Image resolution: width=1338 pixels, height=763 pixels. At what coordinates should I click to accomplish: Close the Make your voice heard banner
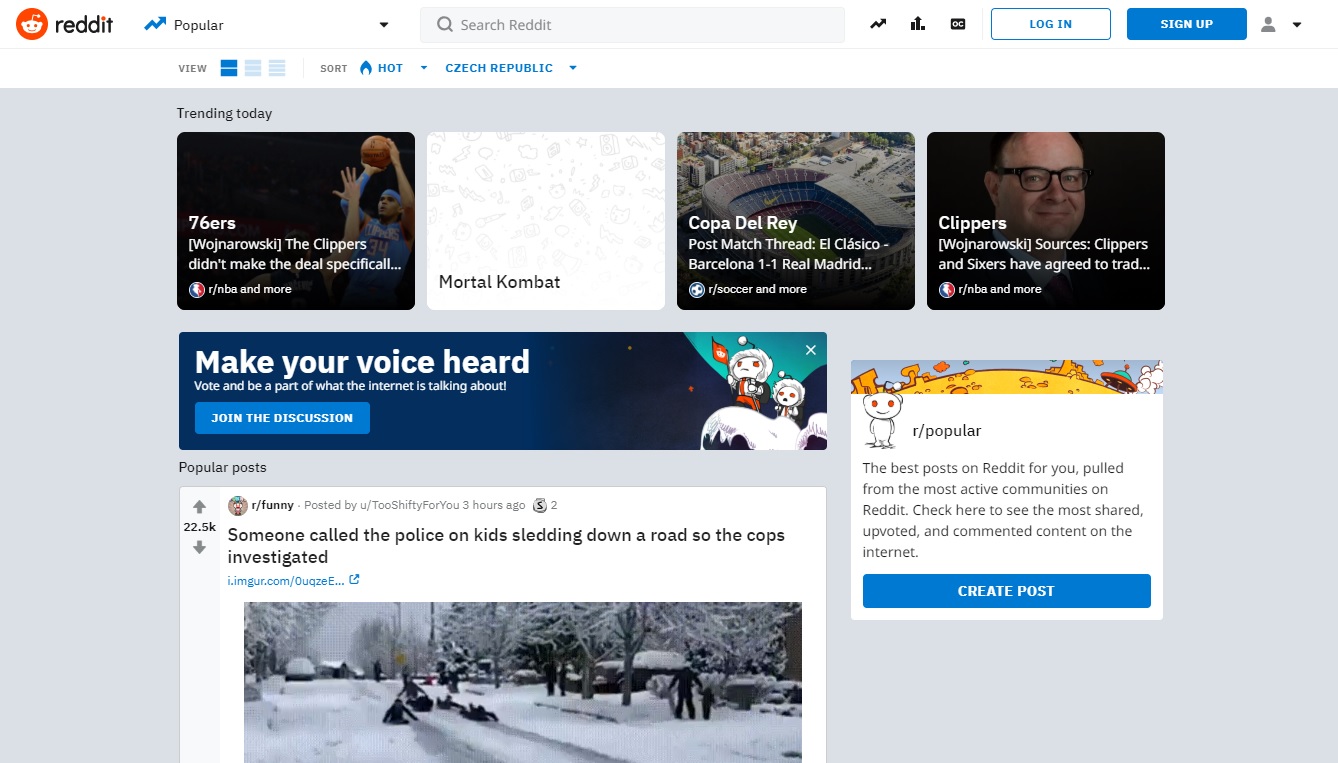811,350
